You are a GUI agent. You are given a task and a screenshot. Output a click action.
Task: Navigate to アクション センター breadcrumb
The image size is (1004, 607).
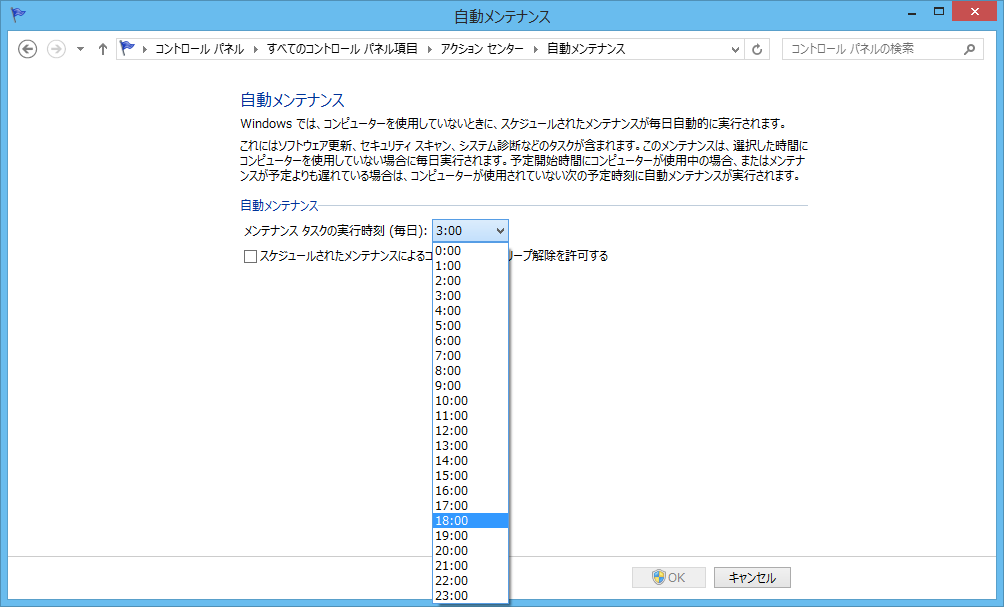click(482, 49)
